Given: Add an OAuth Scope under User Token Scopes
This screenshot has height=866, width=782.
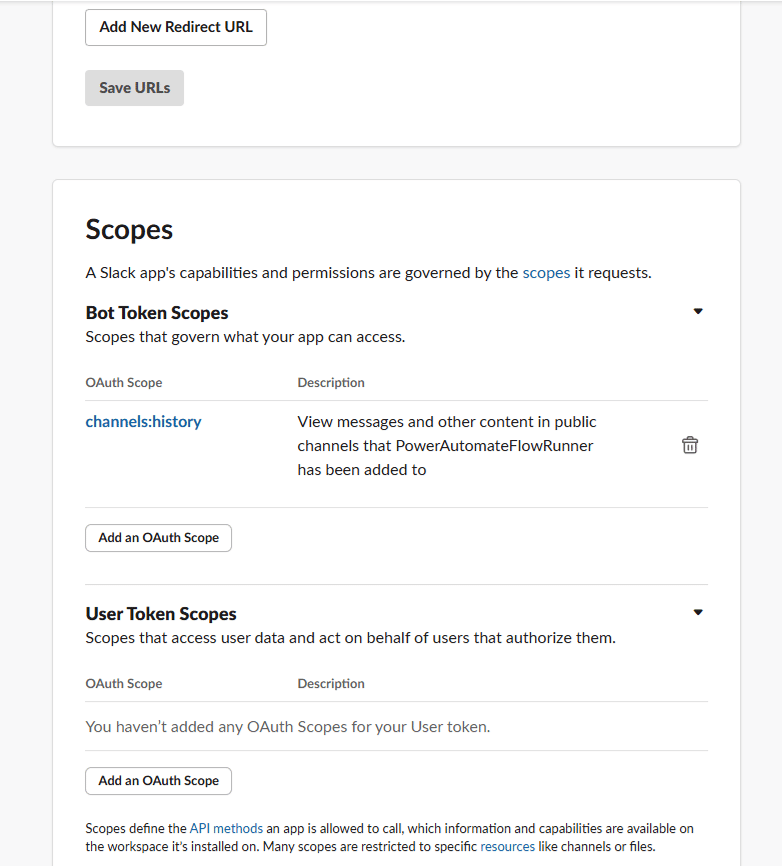Looking at the screenshot, I should 158,781.
